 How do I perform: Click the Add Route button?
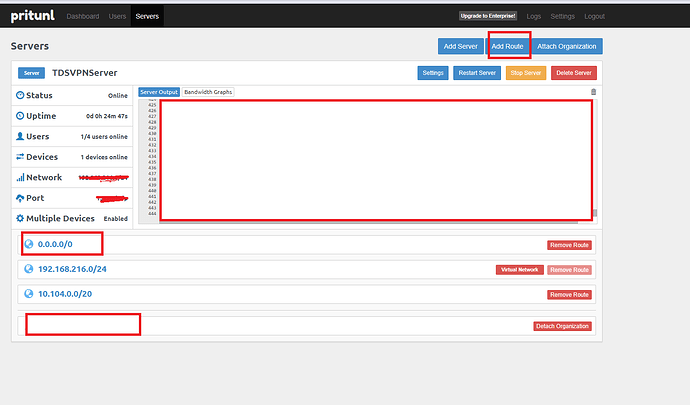pyautogui.click(x=507, y=46)
